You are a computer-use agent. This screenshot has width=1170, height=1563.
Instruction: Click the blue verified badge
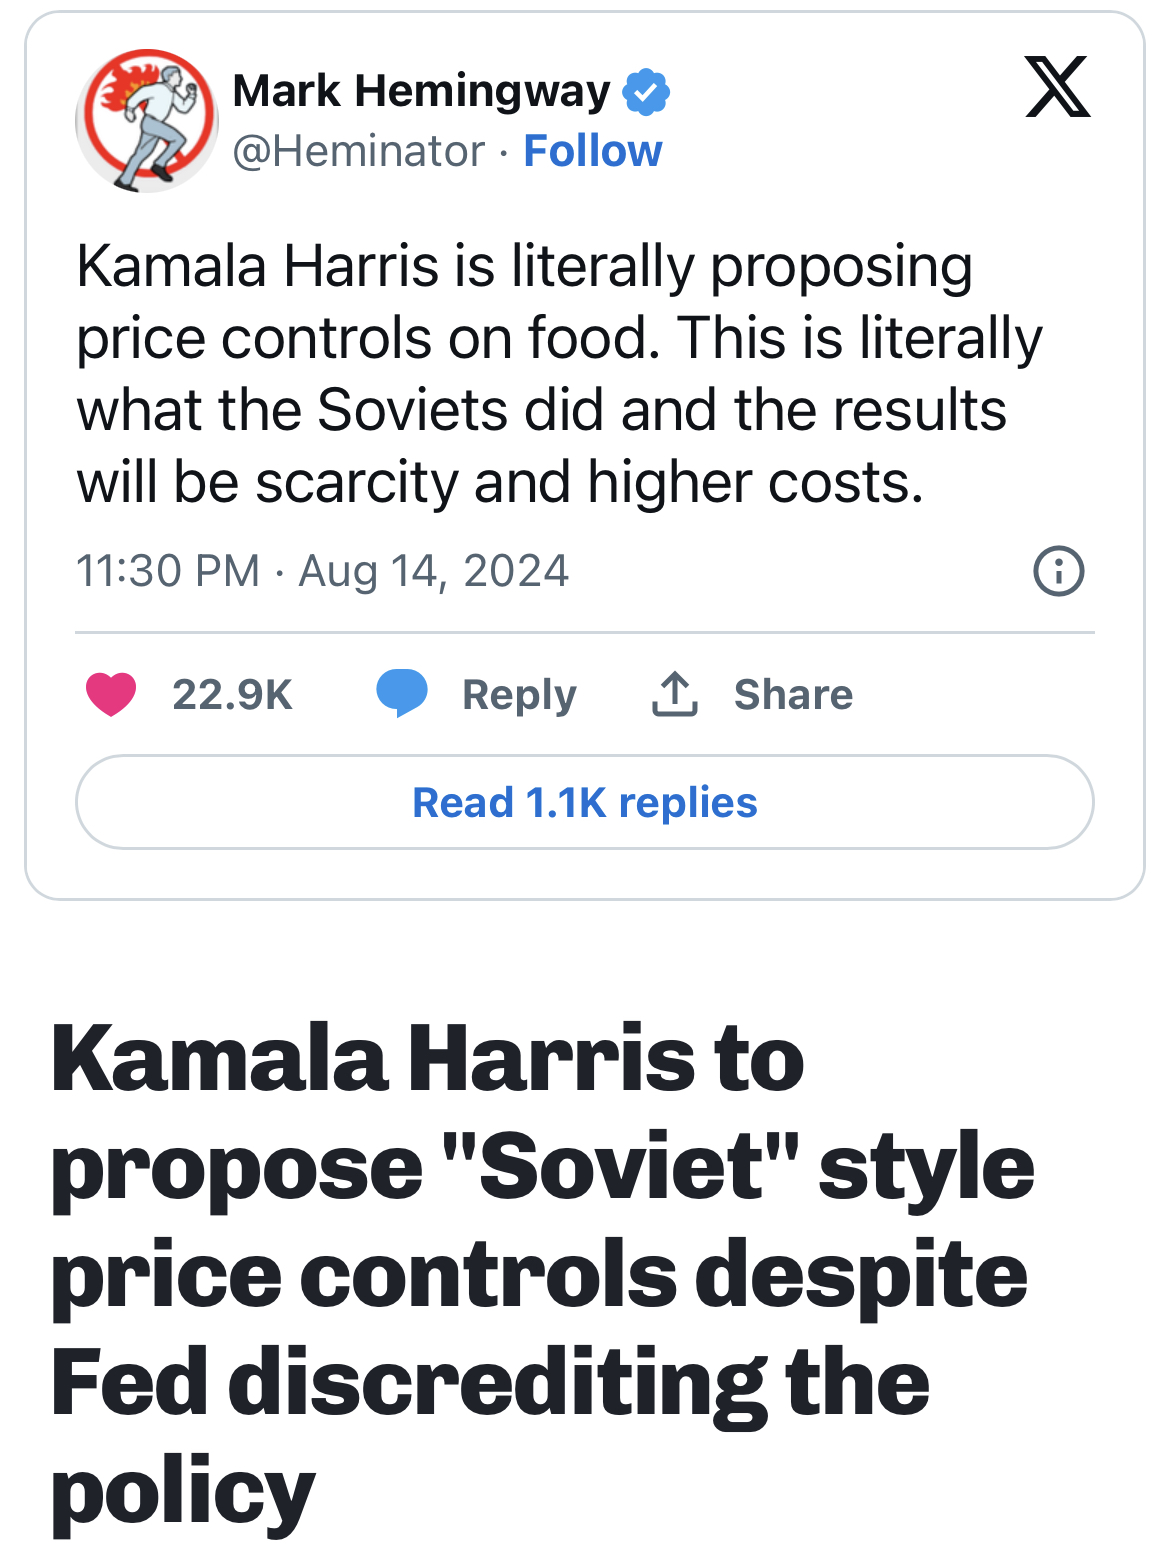point(646,92)
